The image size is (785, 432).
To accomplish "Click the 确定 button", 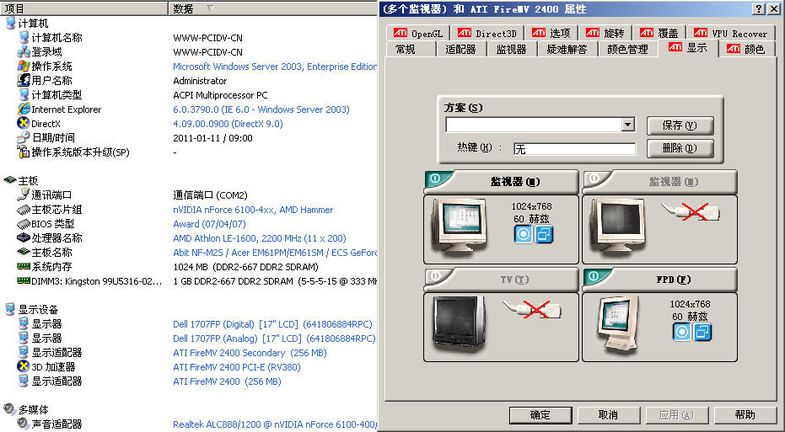I will tap(540, 414).
